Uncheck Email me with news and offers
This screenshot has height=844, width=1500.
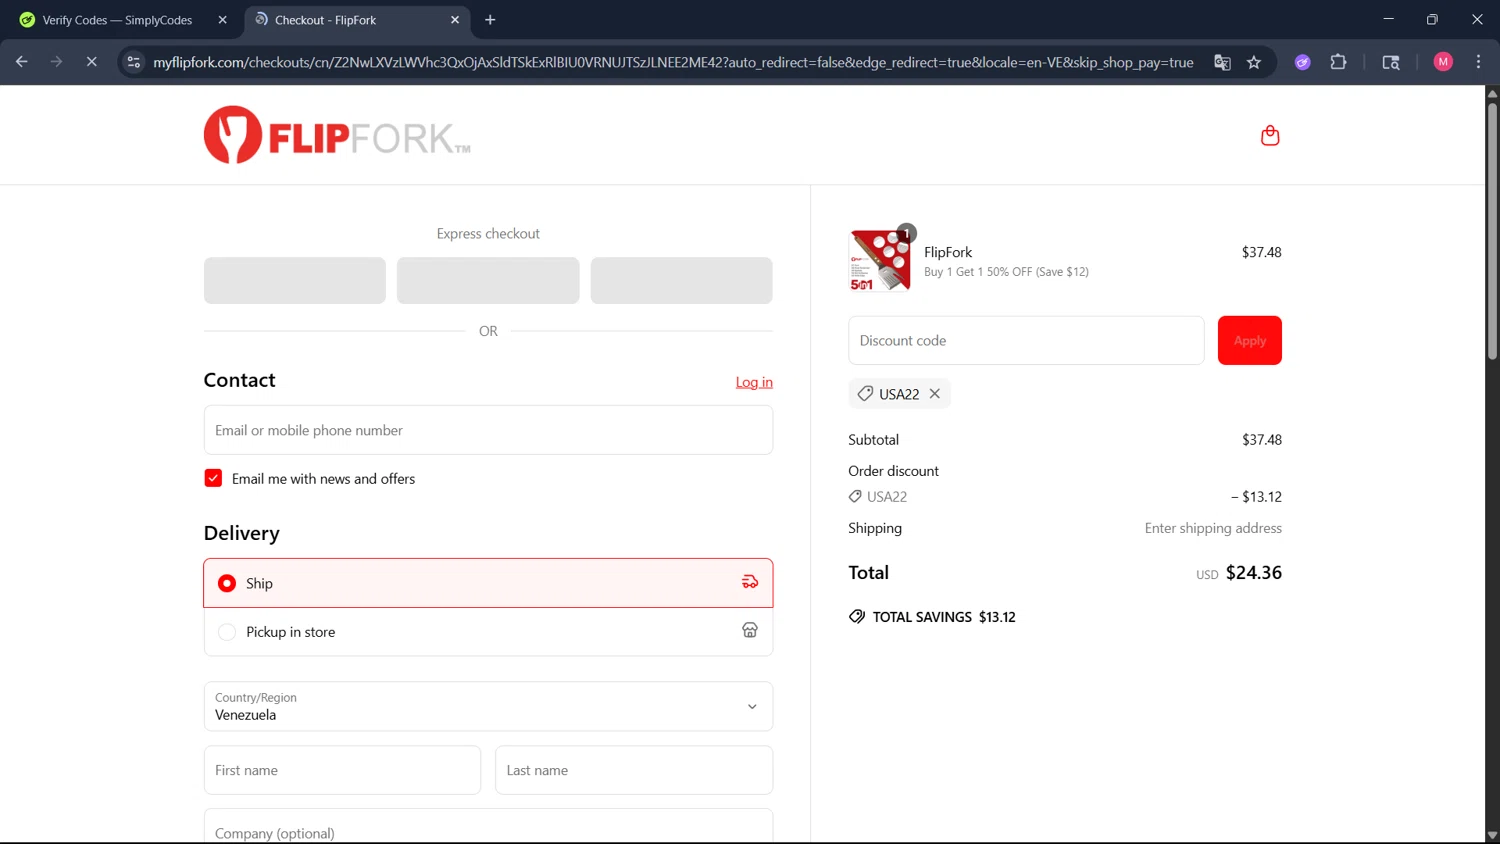tap(213, 478)
